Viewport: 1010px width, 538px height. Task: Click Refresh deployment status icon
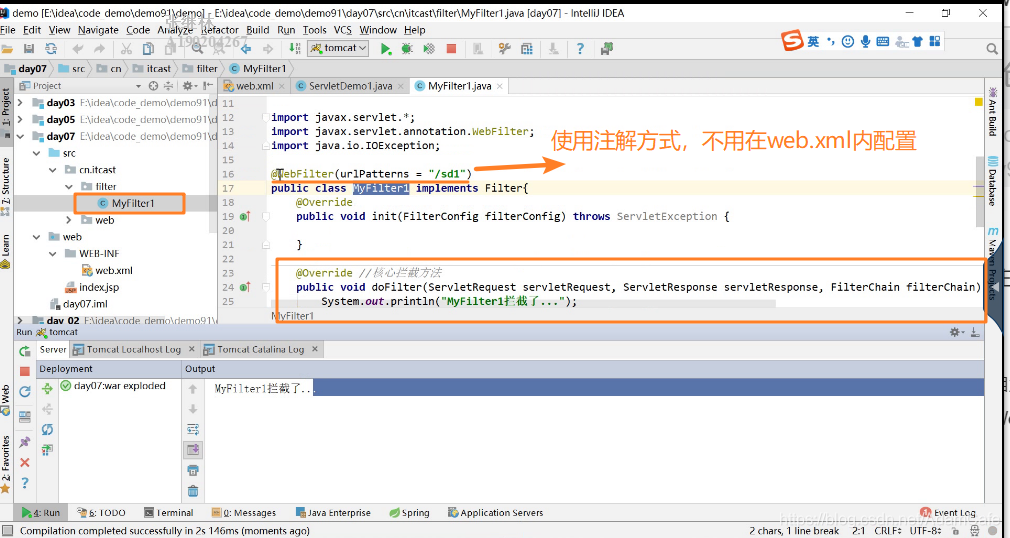click(x=47, y=429)
